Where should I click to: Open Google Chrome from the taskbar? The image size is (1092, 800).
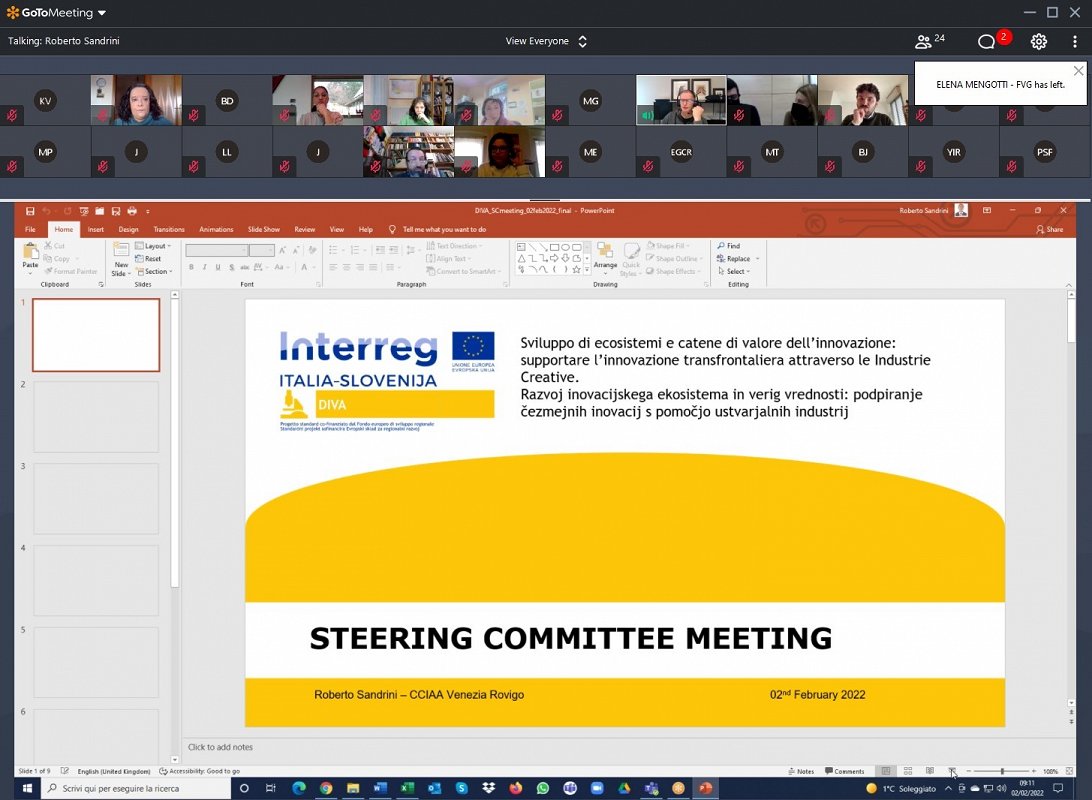point(326,788)
